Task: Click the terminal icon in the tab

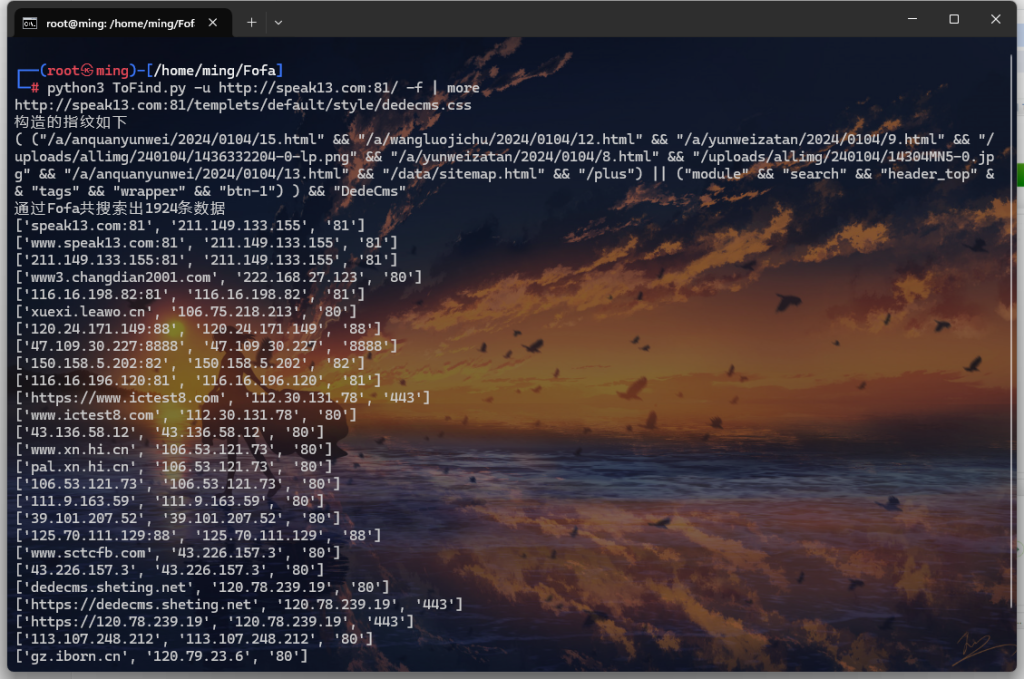Action: click(x=31, y=22)
